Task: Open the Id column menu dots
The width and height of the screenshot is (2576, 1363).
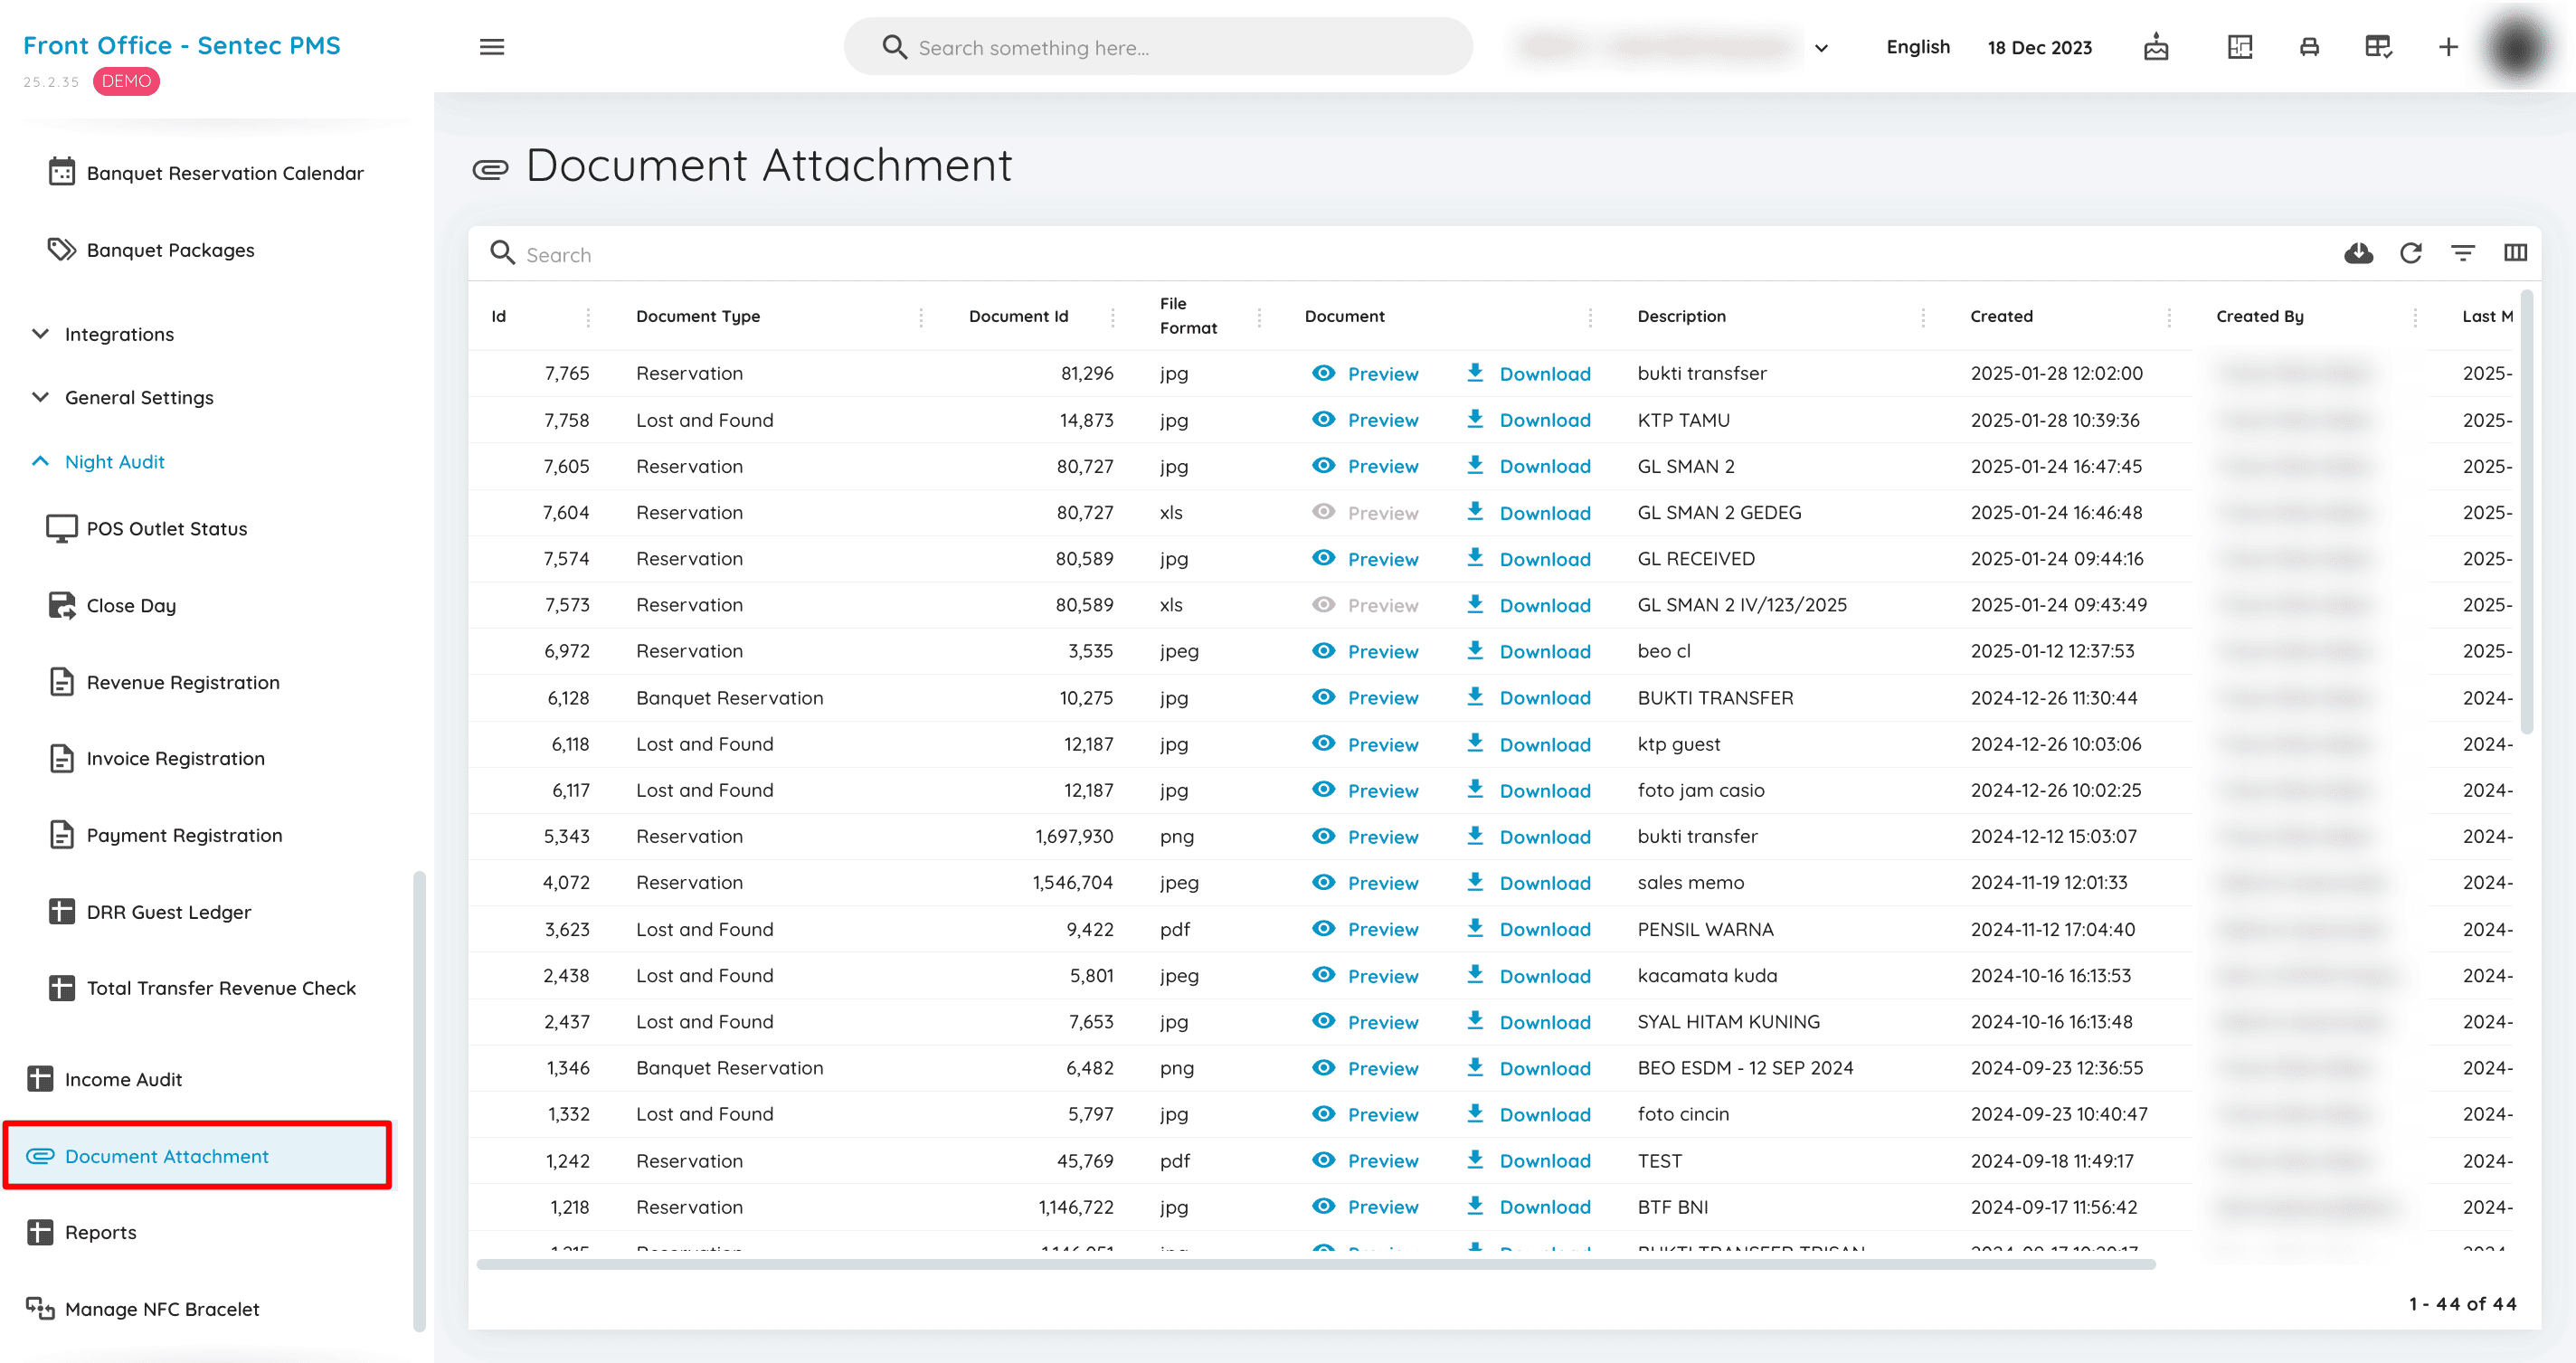Action: click(x=588, y=317)
